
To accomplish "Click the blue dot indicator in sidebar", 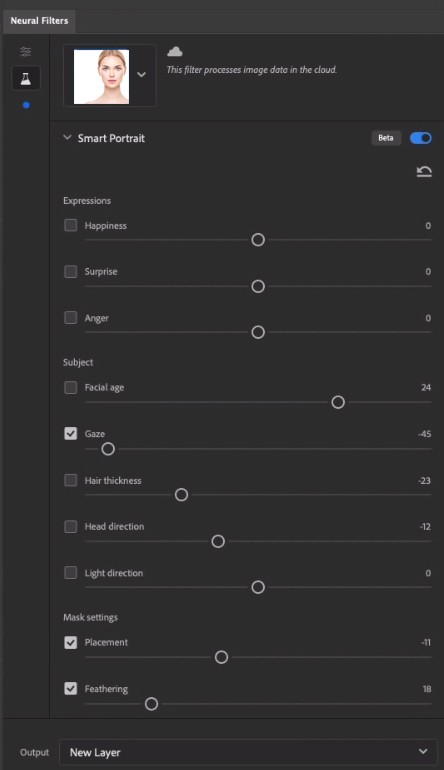I will pos(26,105).
